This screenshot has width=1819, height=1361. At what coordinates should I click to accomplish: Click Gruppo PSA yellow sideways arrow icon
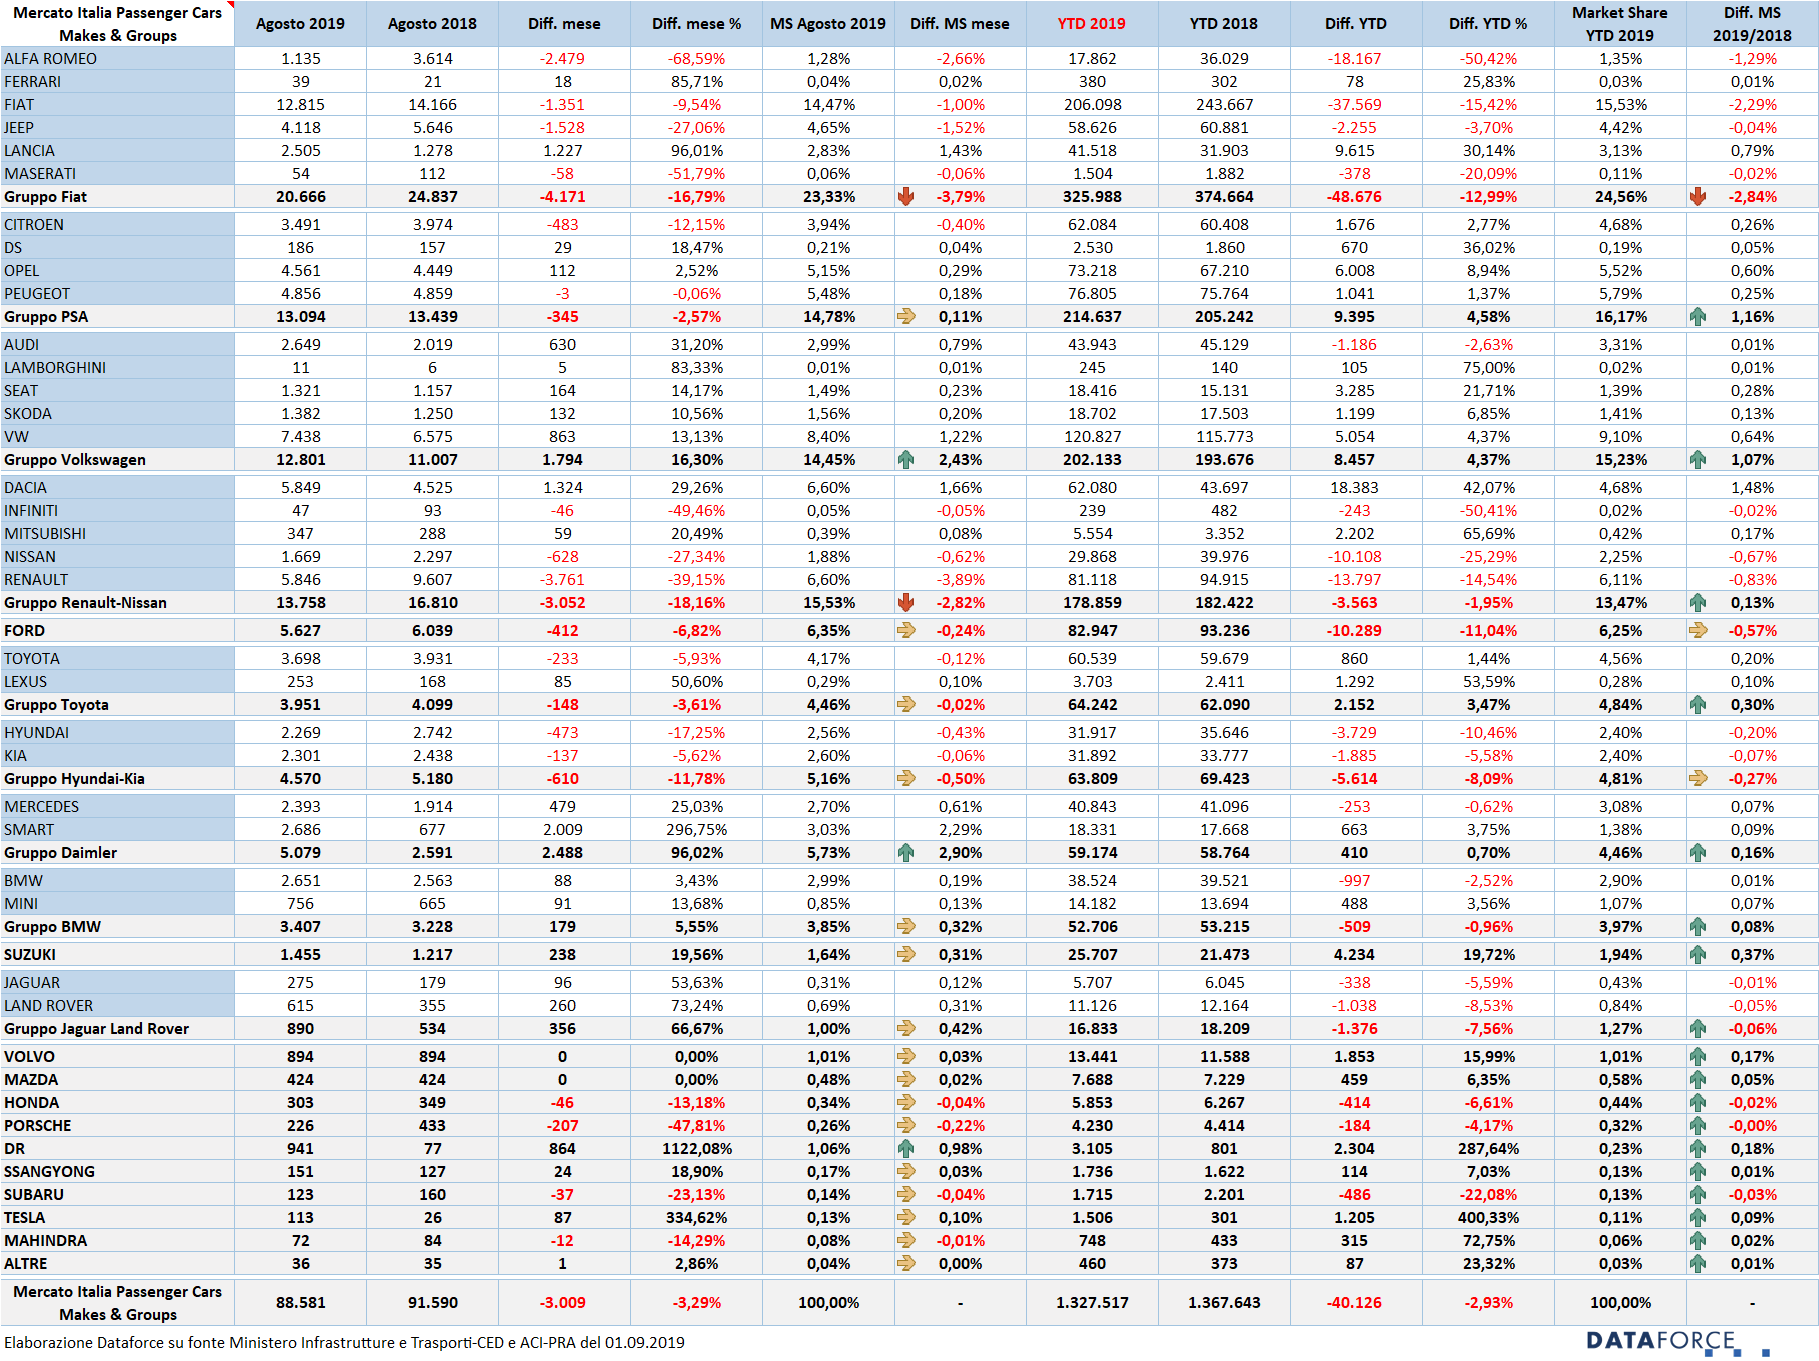(906, 317)
